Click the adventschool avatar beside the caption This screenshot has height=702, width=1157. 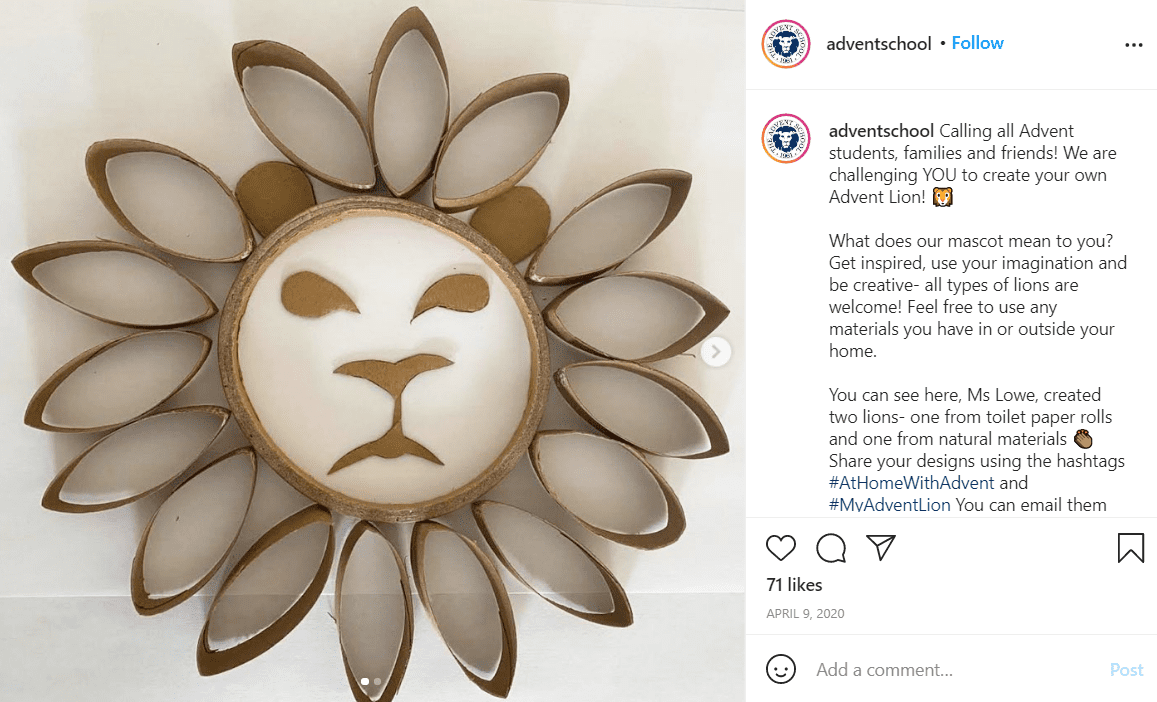[786, 138]
